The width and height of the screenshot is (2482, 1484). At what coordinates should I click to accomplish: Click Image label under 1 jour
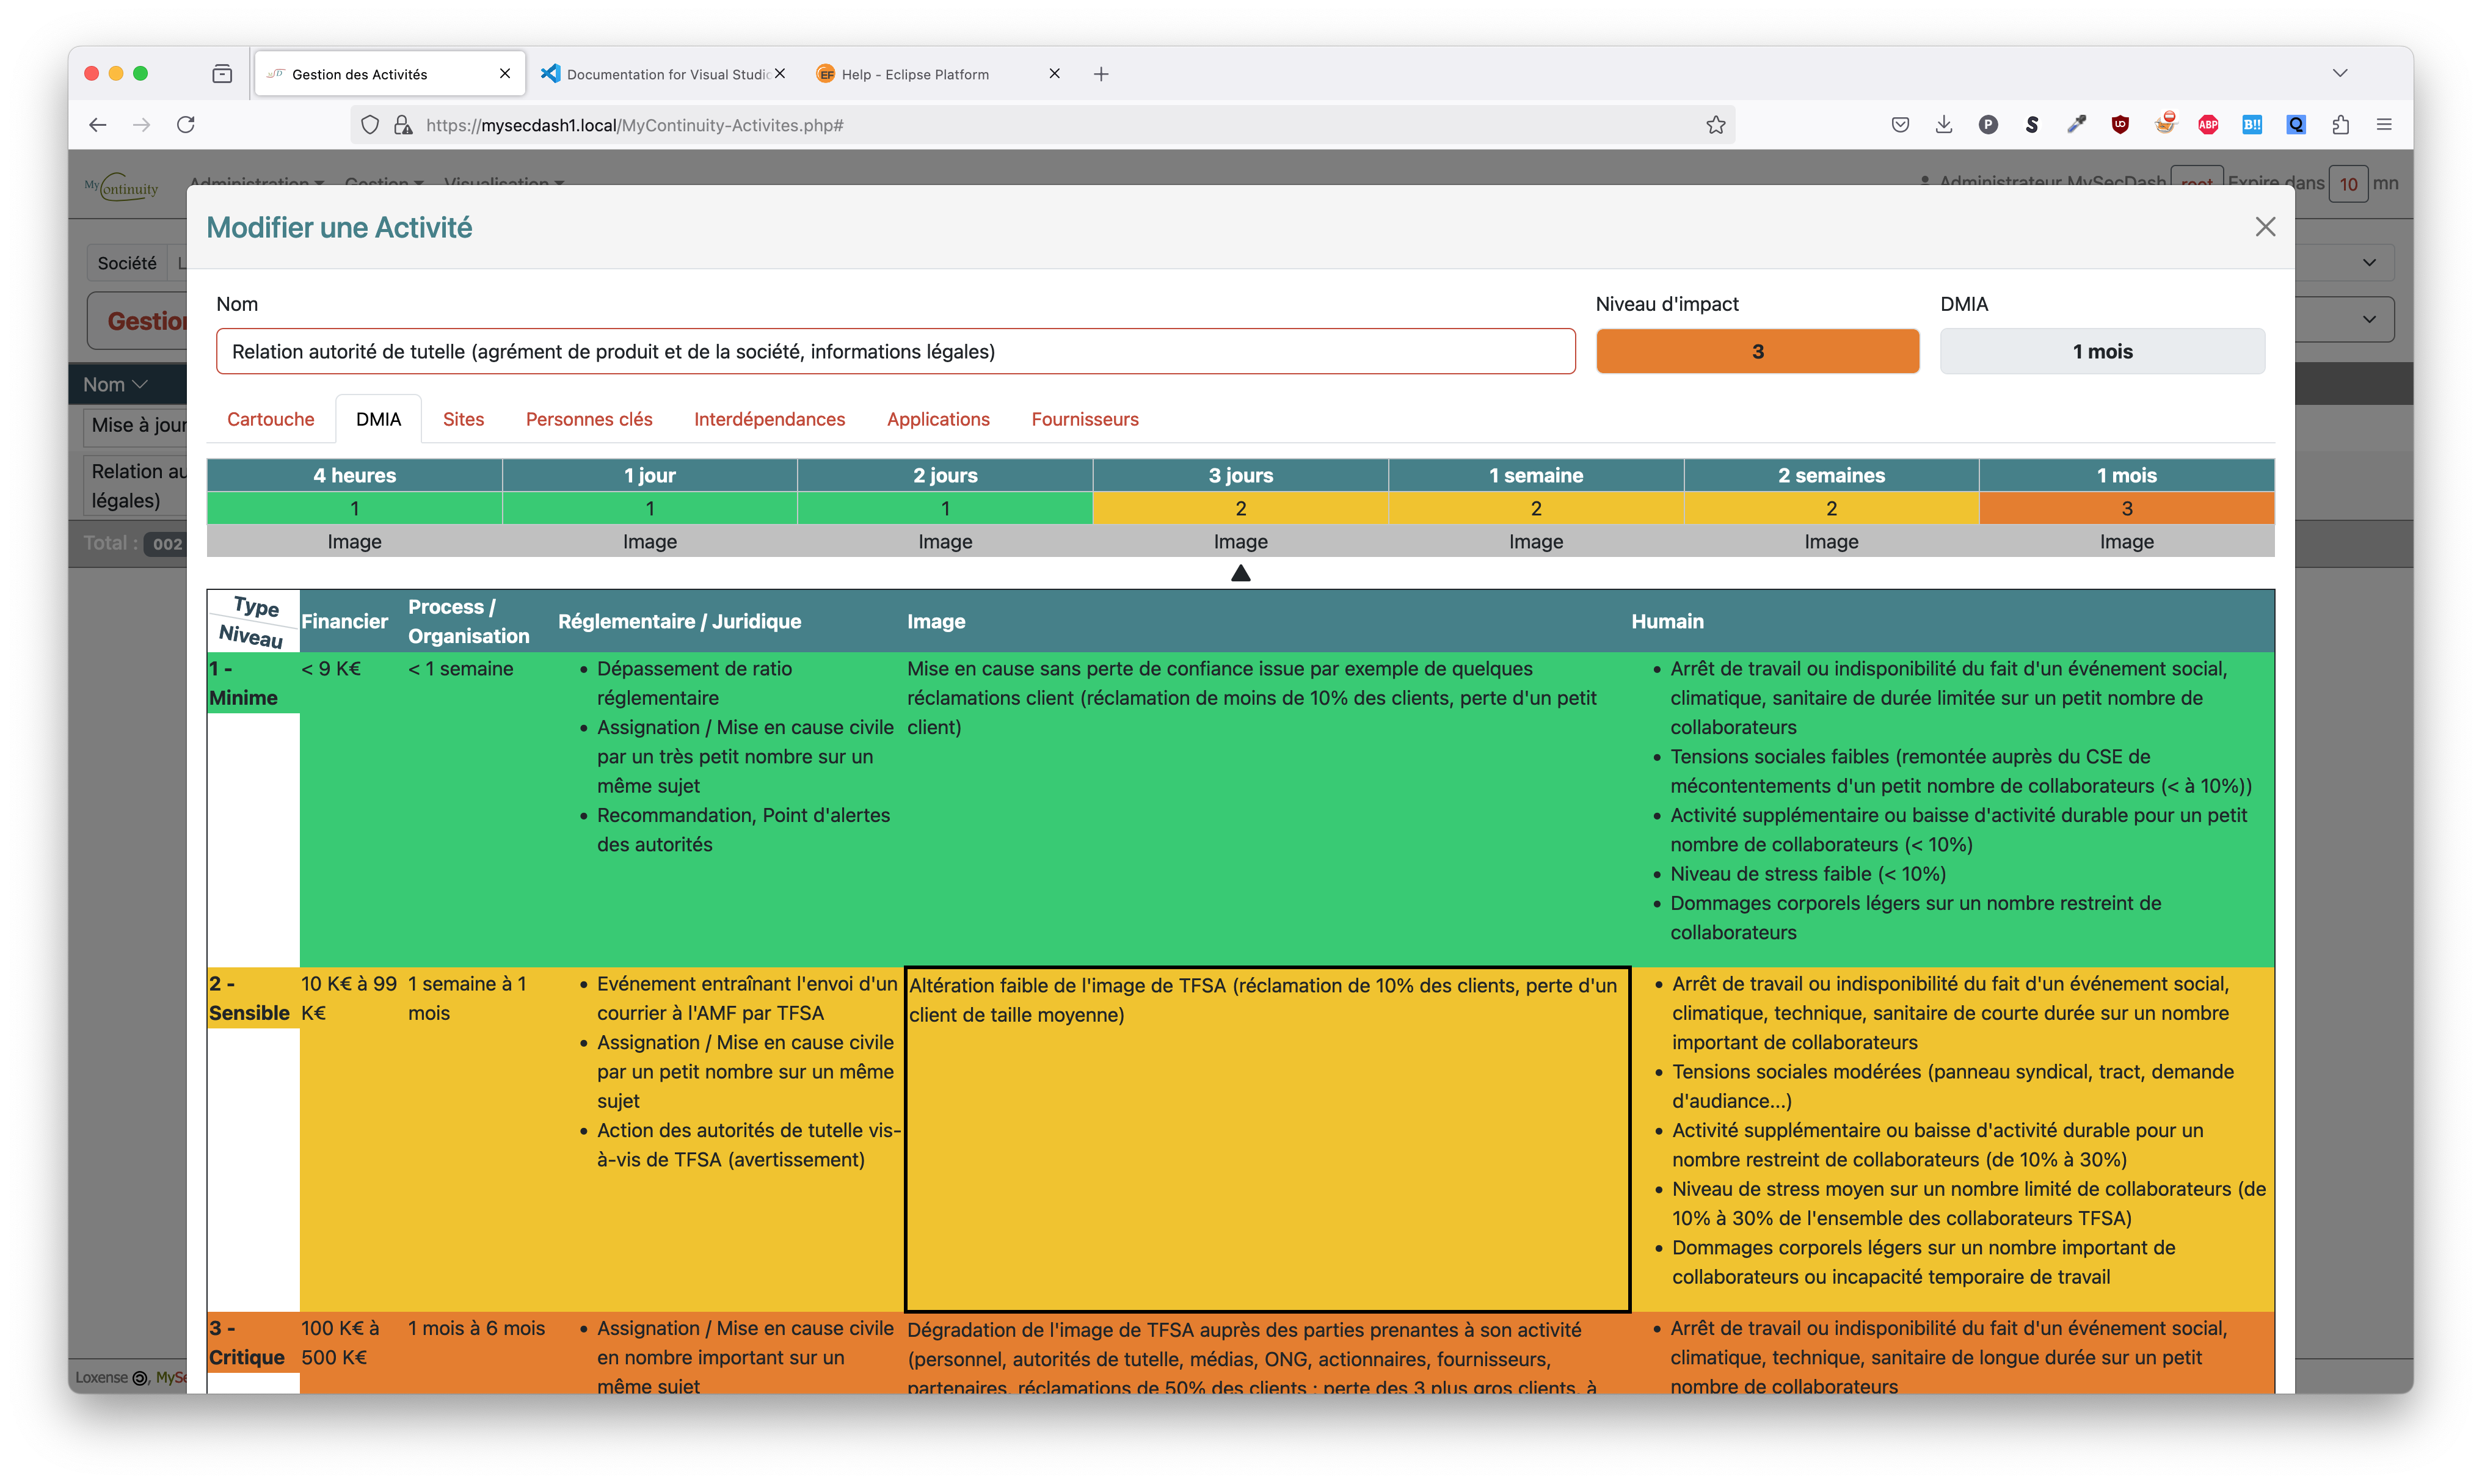650,541
